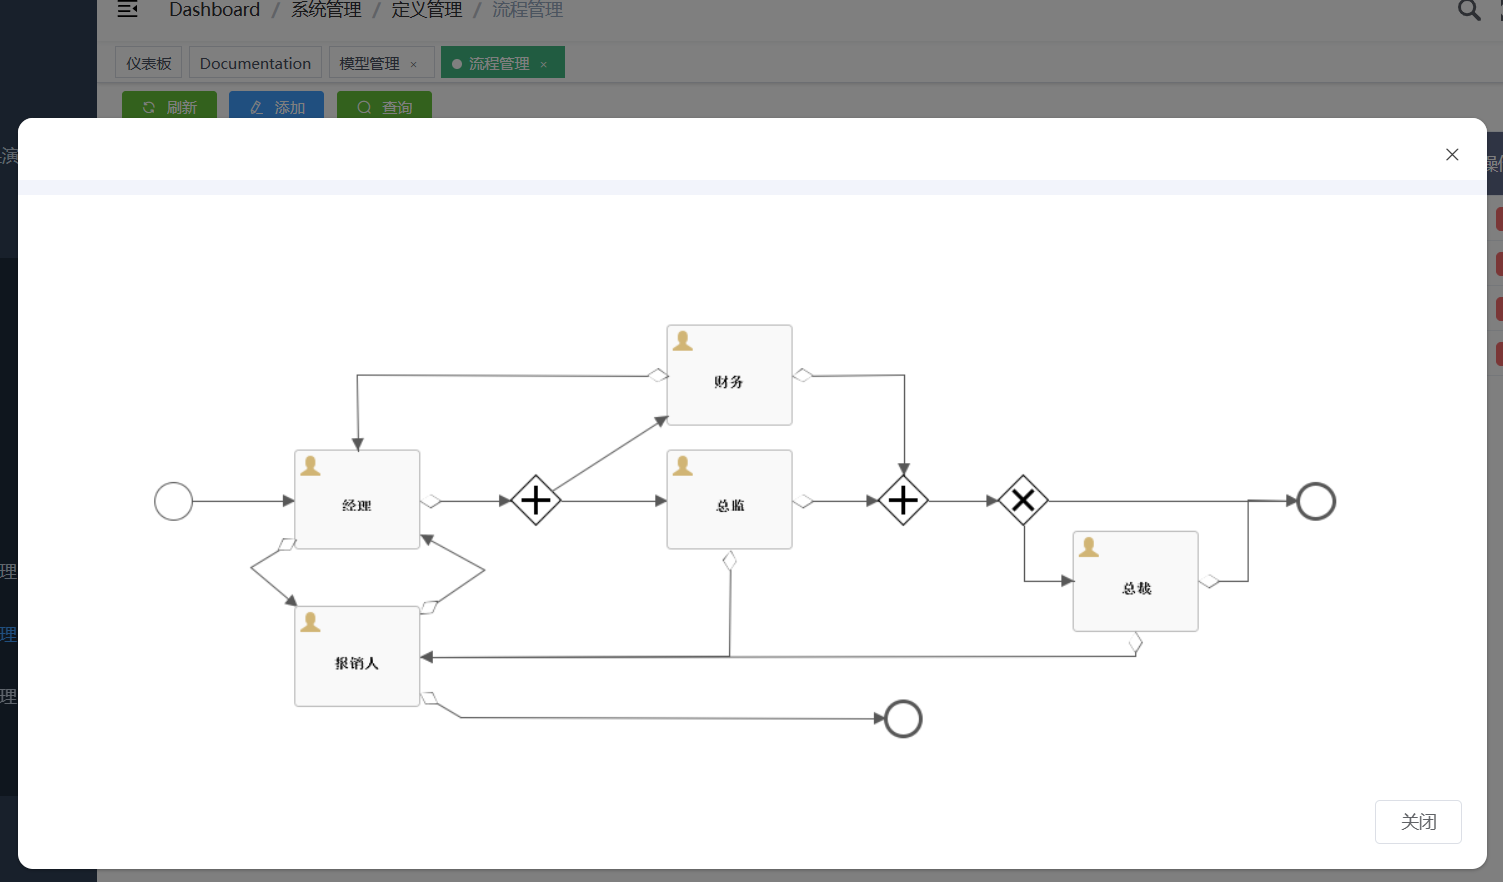Click the start event circle
Viewport: 1503px width, 882px height.
(173, 501)
